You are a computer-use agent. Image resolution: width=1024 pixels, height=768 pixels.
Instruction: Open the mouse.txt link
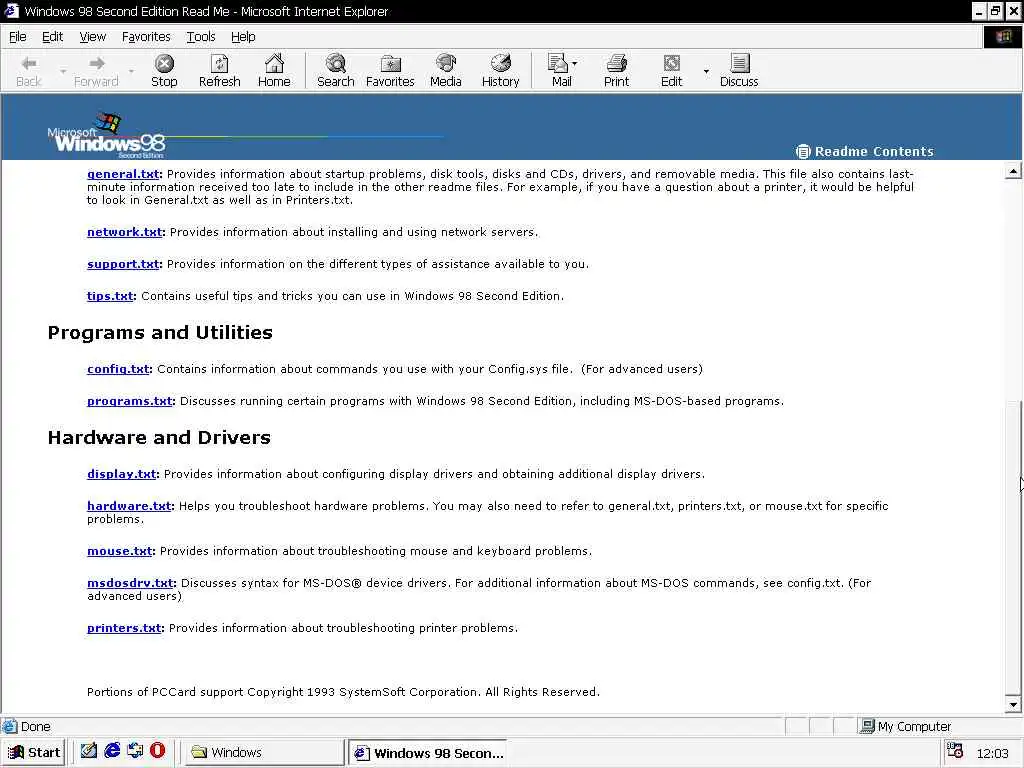coord(120,552)
